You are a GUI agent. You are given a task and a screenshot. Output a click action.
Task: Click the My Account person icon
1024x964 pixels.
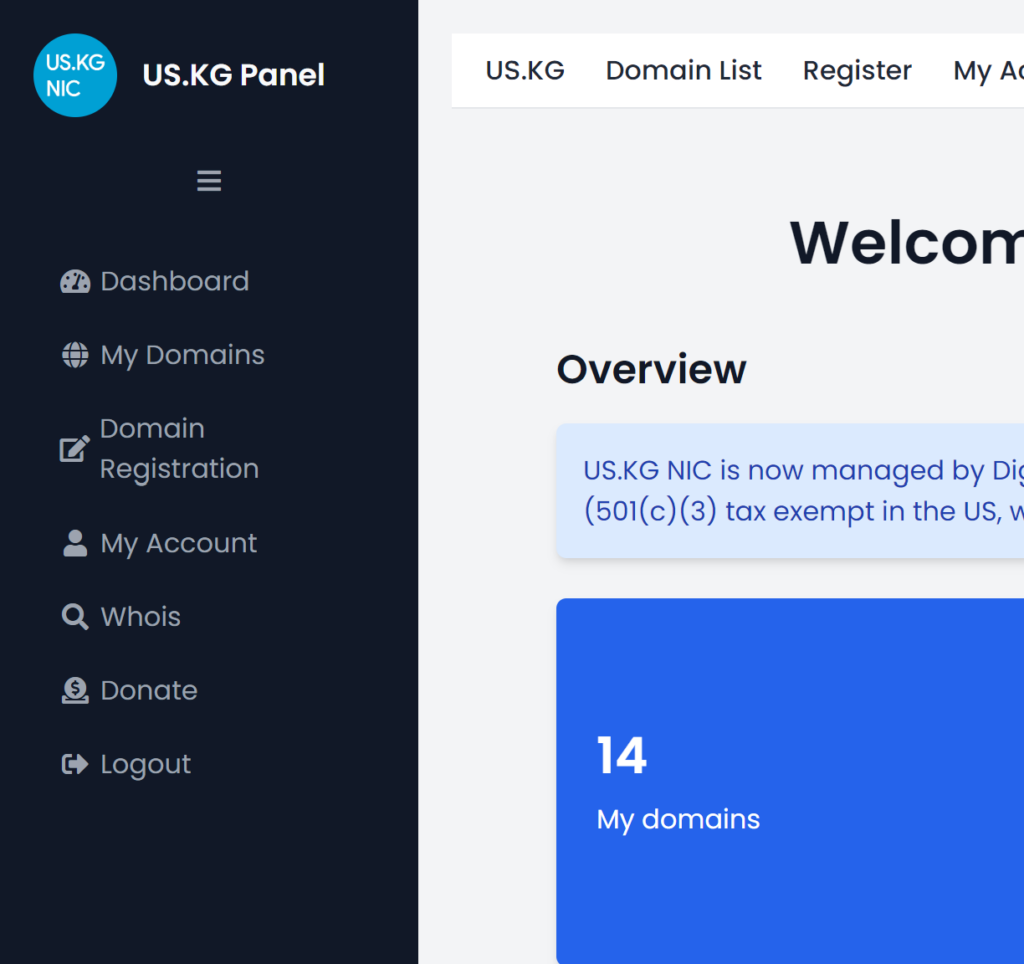tap(75, 543)
